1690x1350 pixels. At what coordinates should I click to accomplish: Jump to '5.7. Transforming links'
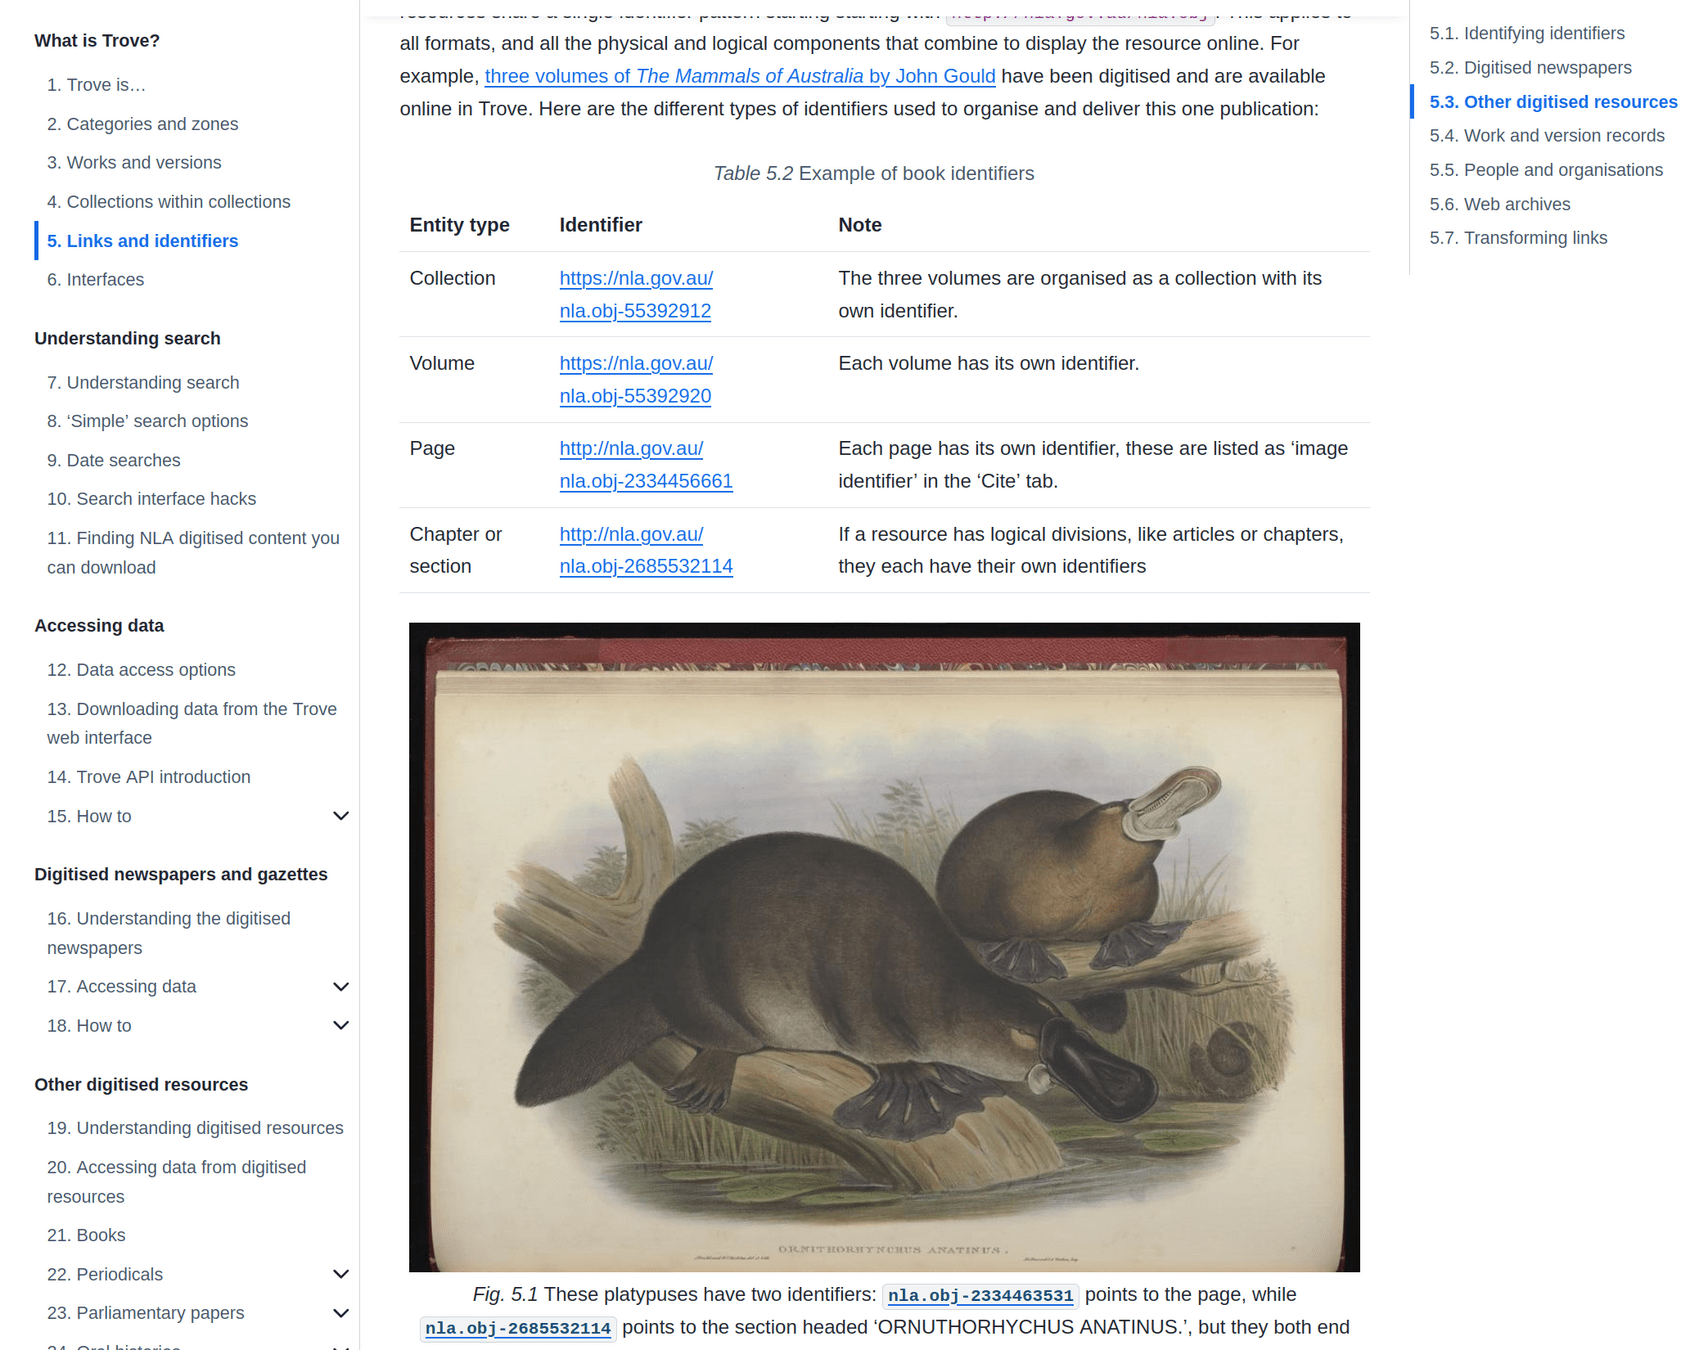1518,238
